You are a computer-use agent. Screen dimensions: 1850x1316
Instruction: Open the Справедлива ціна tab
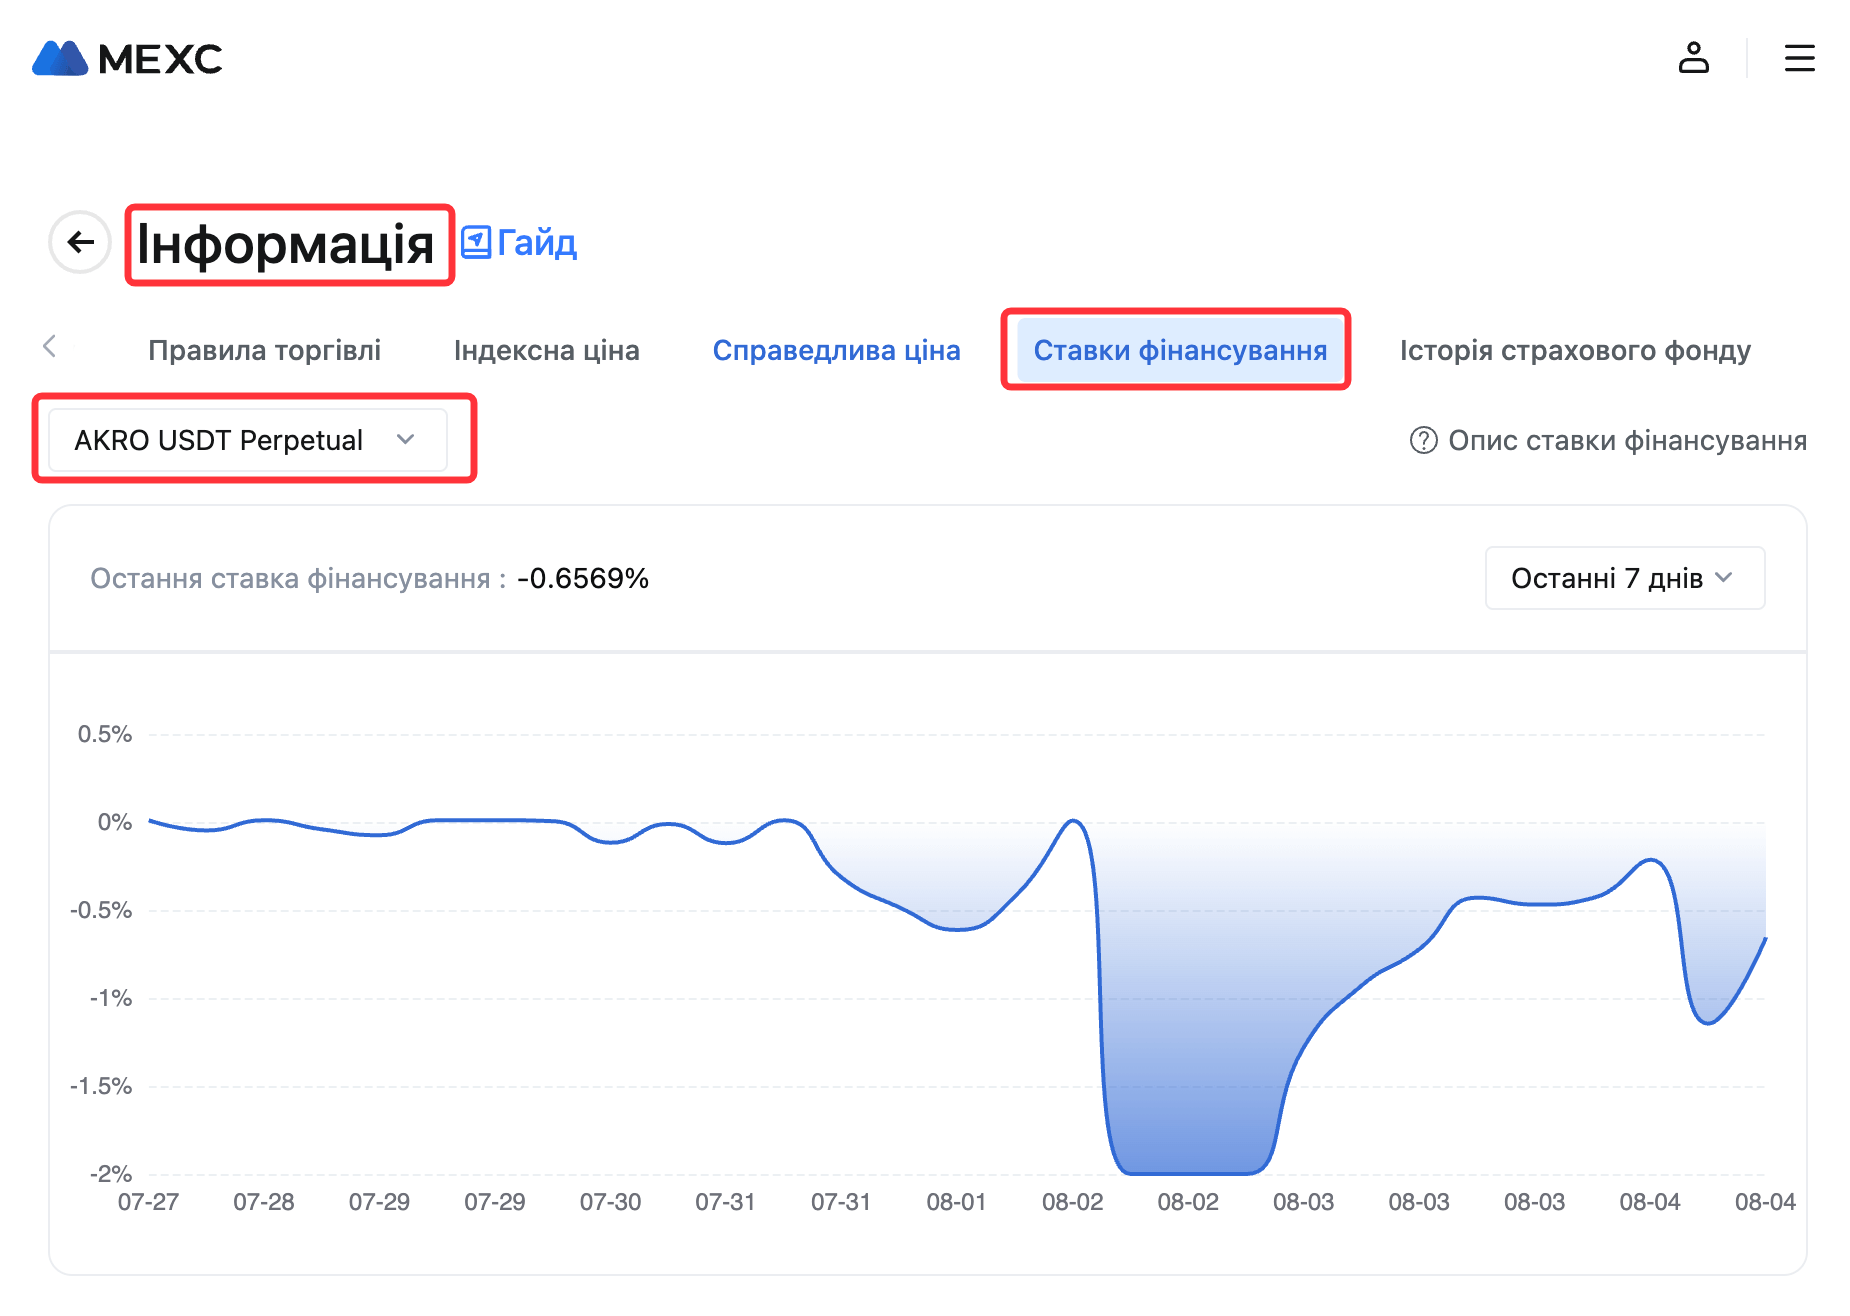[x=836, y=350]
